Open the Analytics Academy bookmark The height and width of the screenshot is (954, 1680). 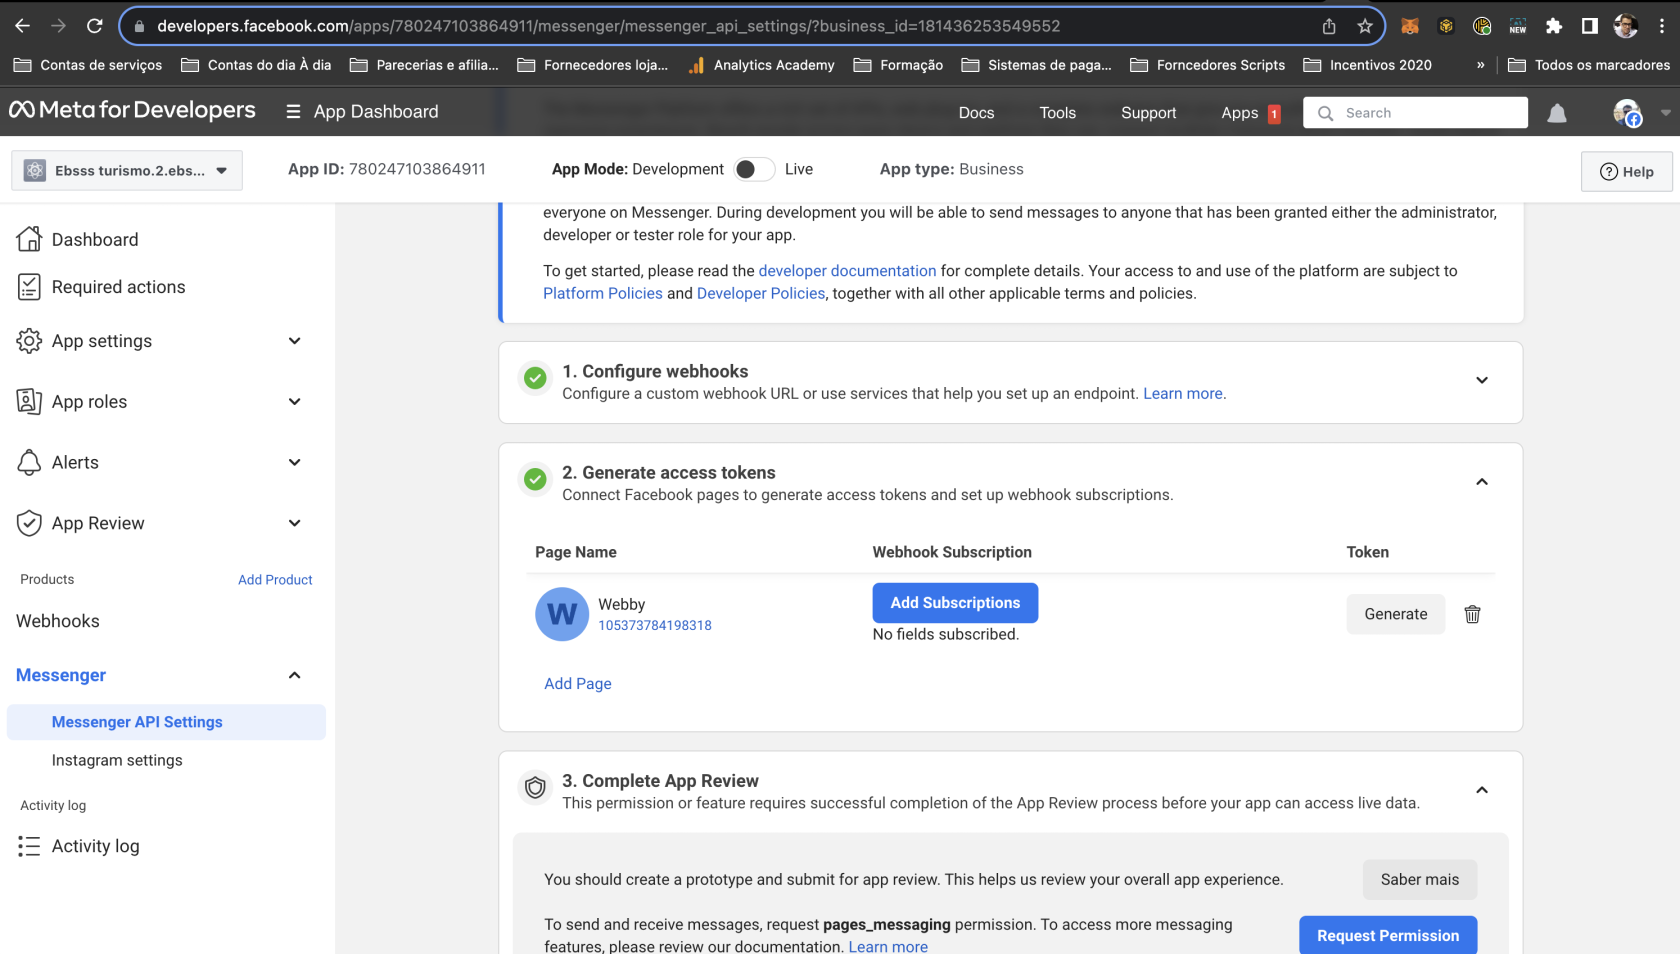coord(761,65)
